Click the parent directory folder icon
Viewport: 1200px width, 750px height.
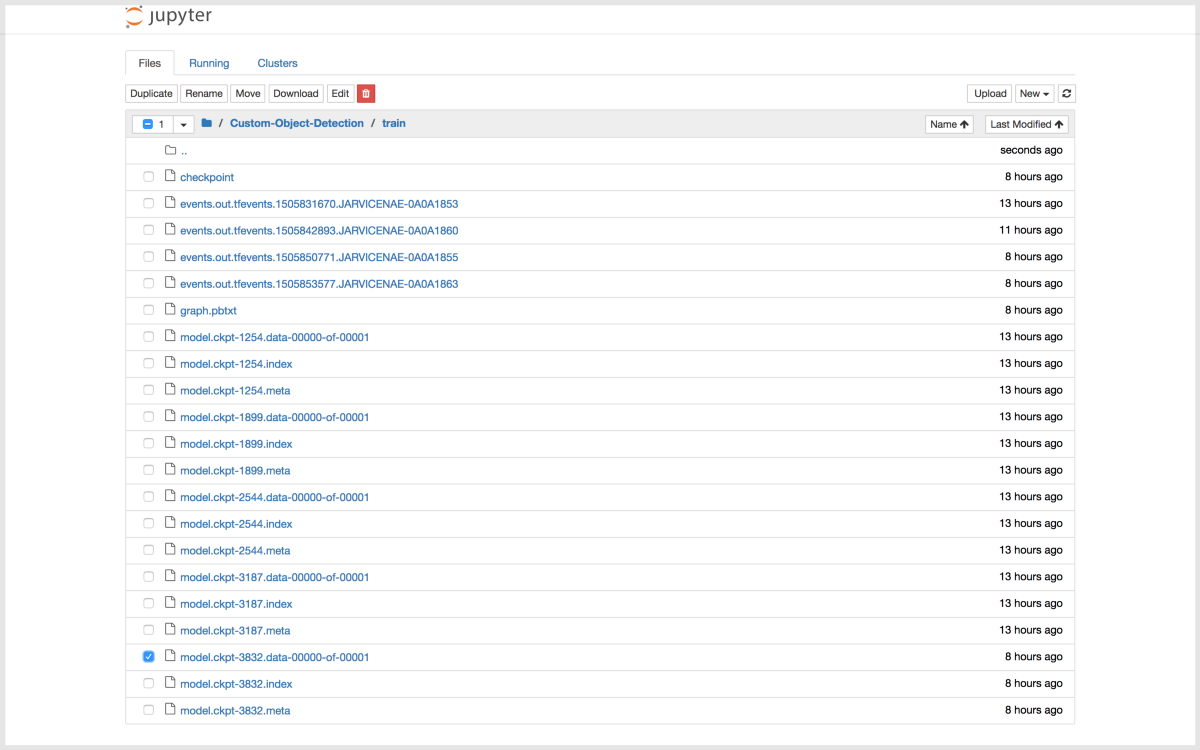170,151
